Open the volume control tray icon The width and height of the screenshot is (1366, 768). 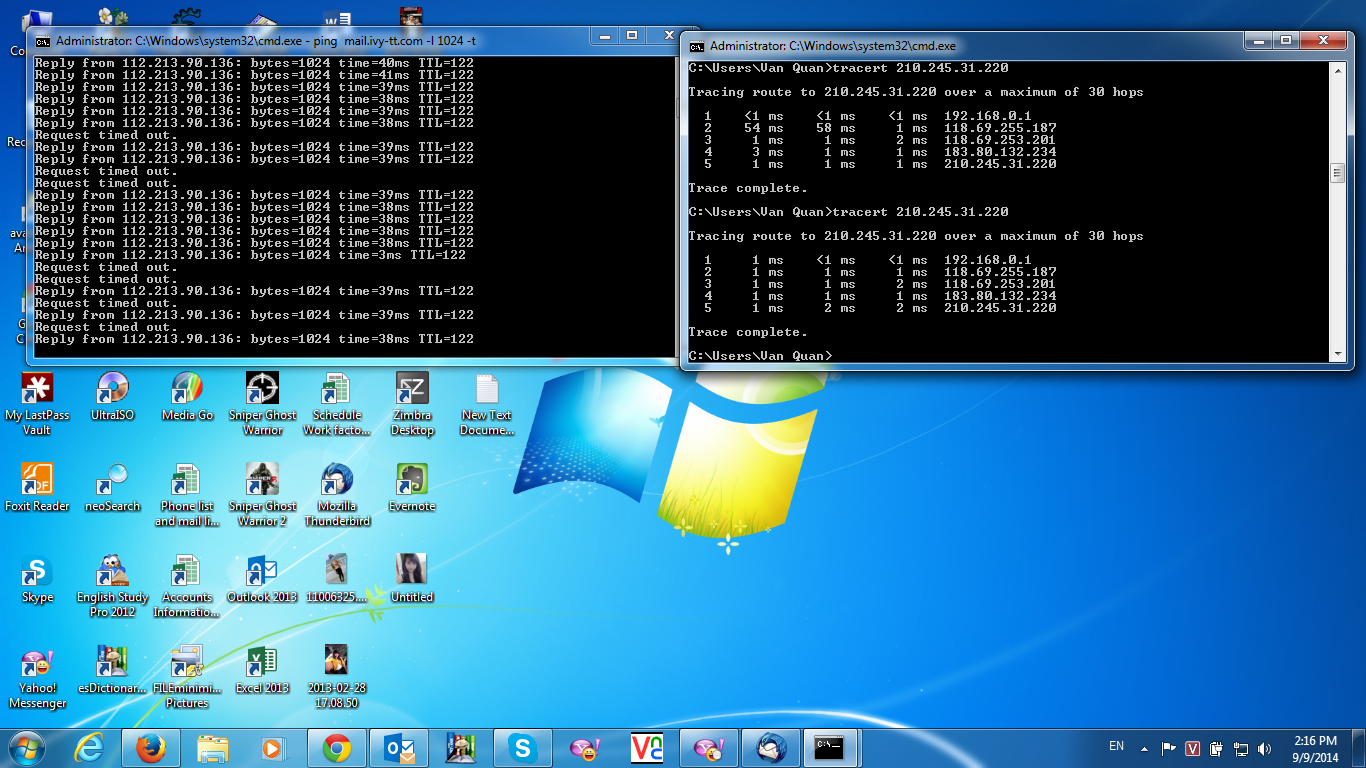(x=1266, y=748)
